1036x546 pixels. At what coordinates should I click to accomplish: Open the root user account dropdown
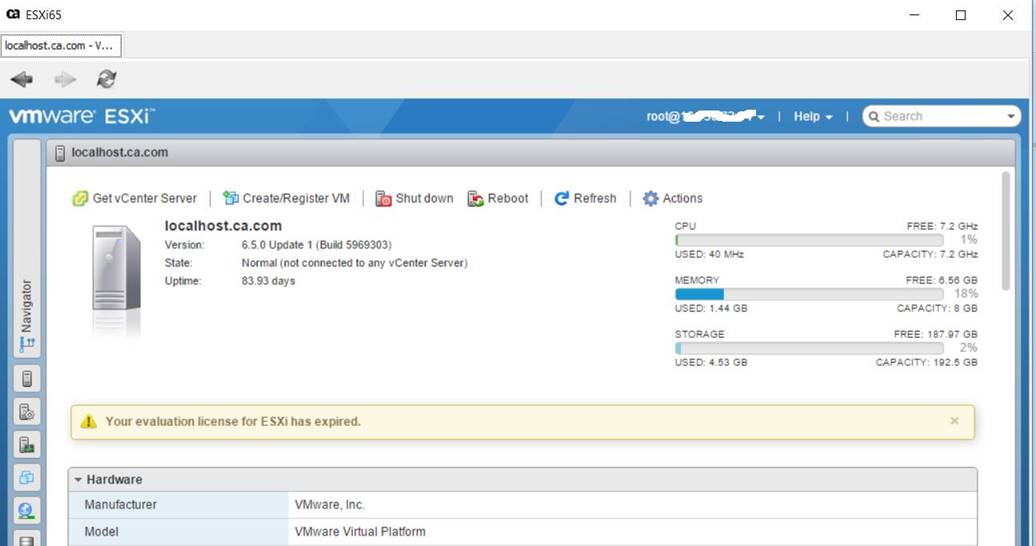(x=706, y=116)
